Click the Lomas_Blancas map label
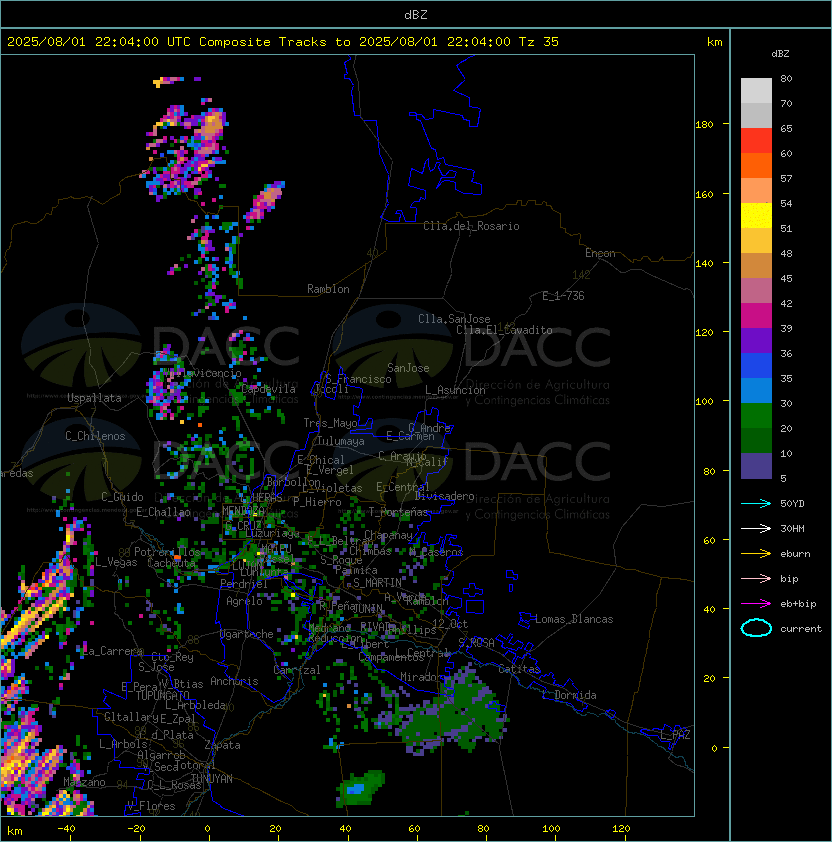This screenshot has height=842, width=832. click(574, 619)
